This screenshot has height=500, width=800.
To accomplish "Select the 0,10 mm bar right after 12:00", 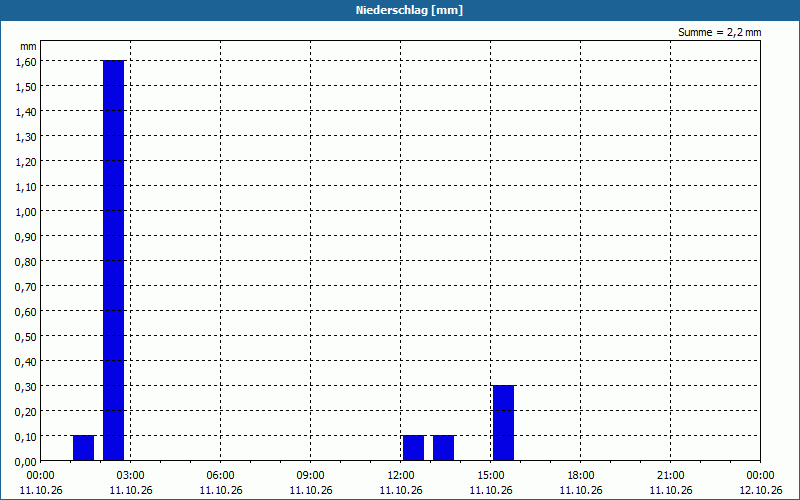I will click(x=413, y=448).
